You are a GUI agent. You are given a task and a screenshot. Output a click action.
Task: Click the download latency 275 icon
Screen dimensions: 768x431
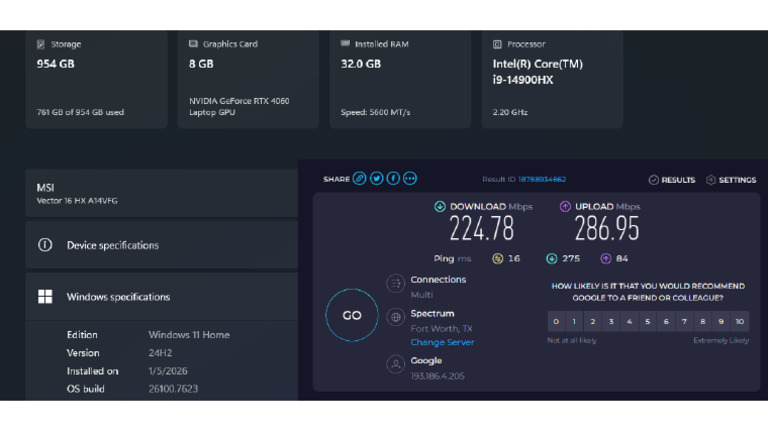tap(552, 259)
